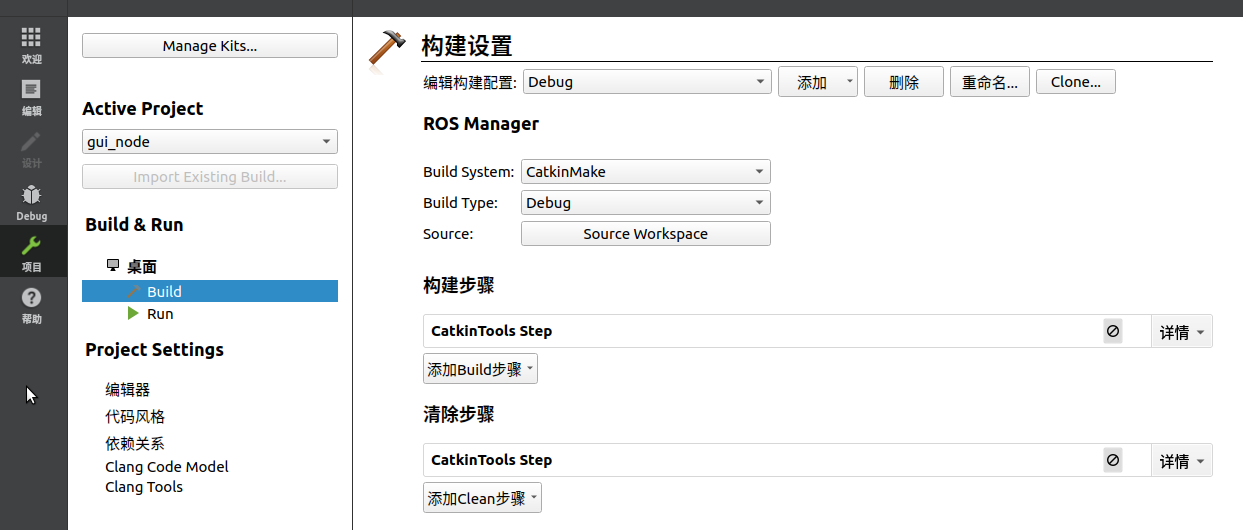Screen dimensions: 1243x530
Task: Click the green Run arrow icon
Action: point(133,313)
